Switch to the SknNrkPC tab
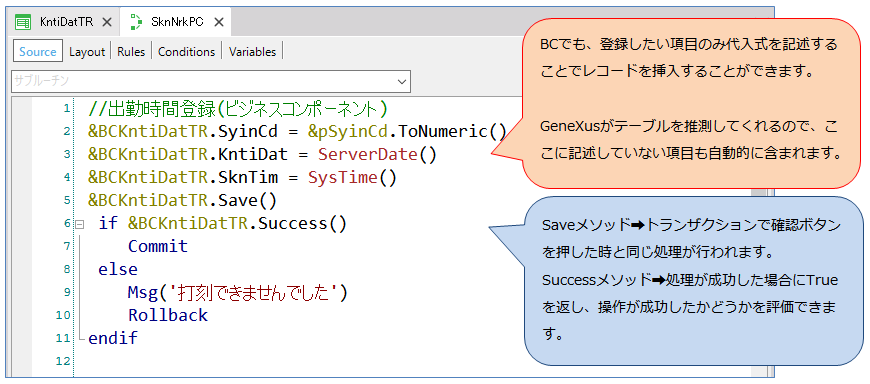 coord(175,22)
